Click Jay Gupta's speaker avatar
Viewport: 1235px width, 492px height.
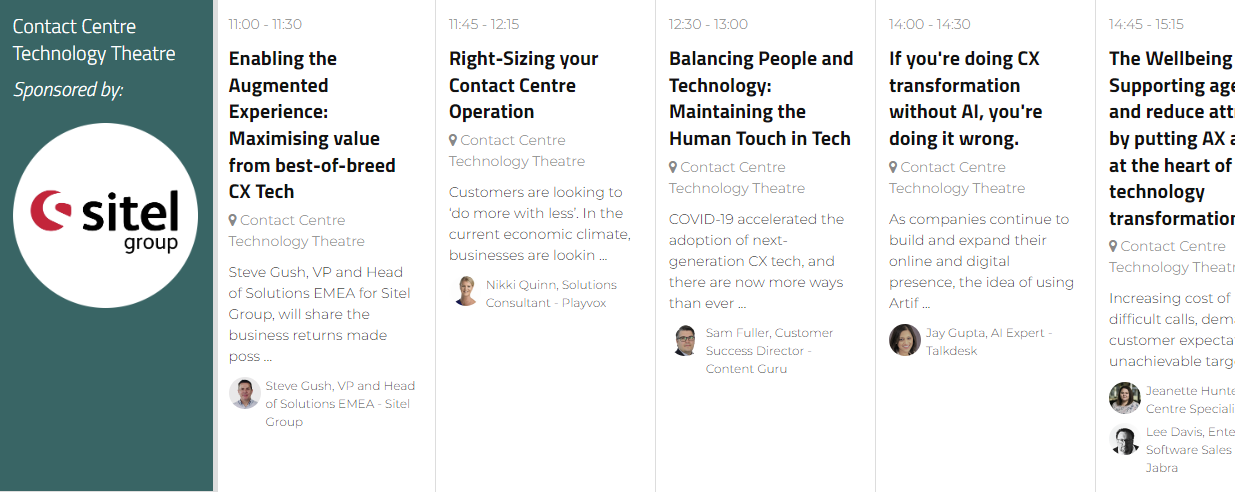pyautogui.click(x=905, y=340)
